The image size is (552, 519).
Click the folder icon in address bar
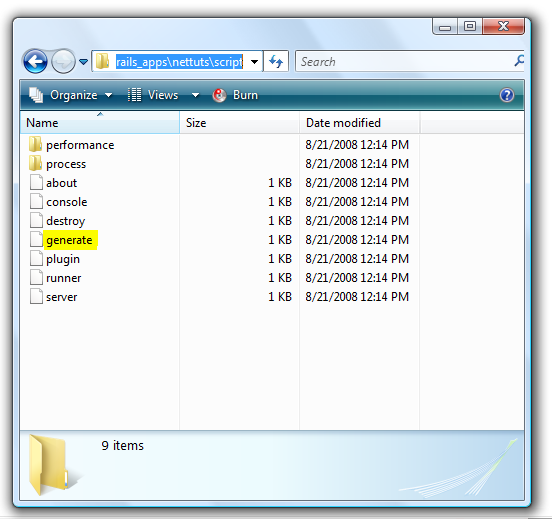pos(102,61)
